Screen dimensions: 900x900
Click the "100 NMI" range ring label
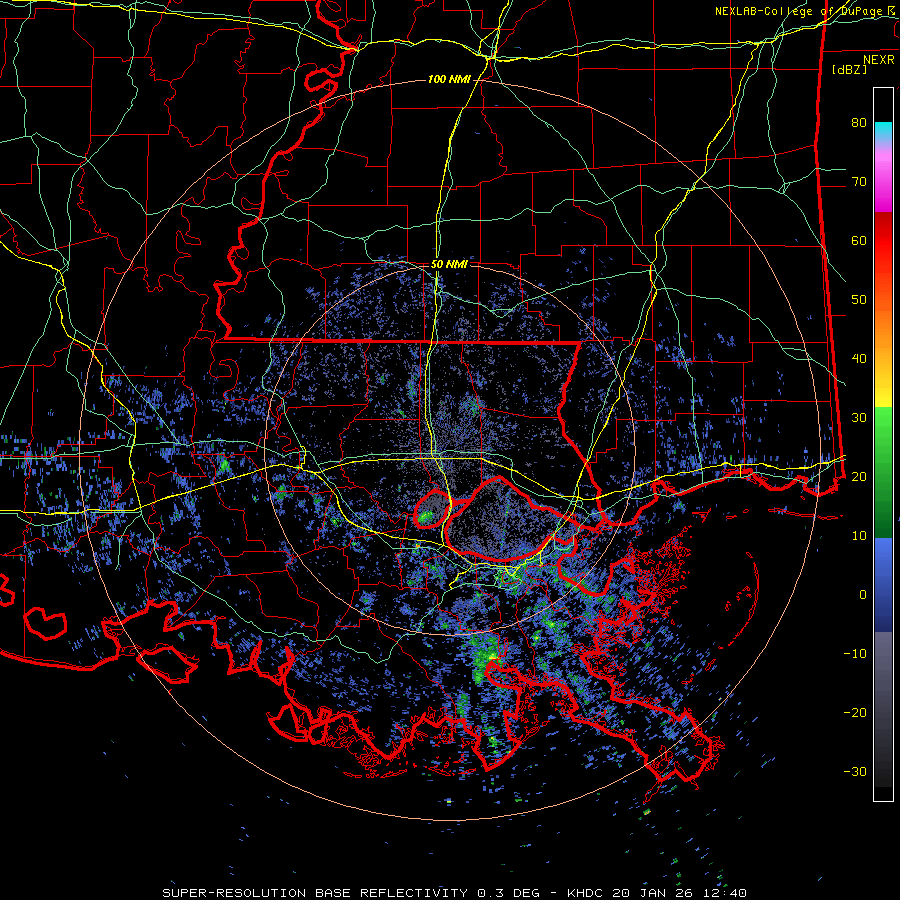[x=449, y=79]
